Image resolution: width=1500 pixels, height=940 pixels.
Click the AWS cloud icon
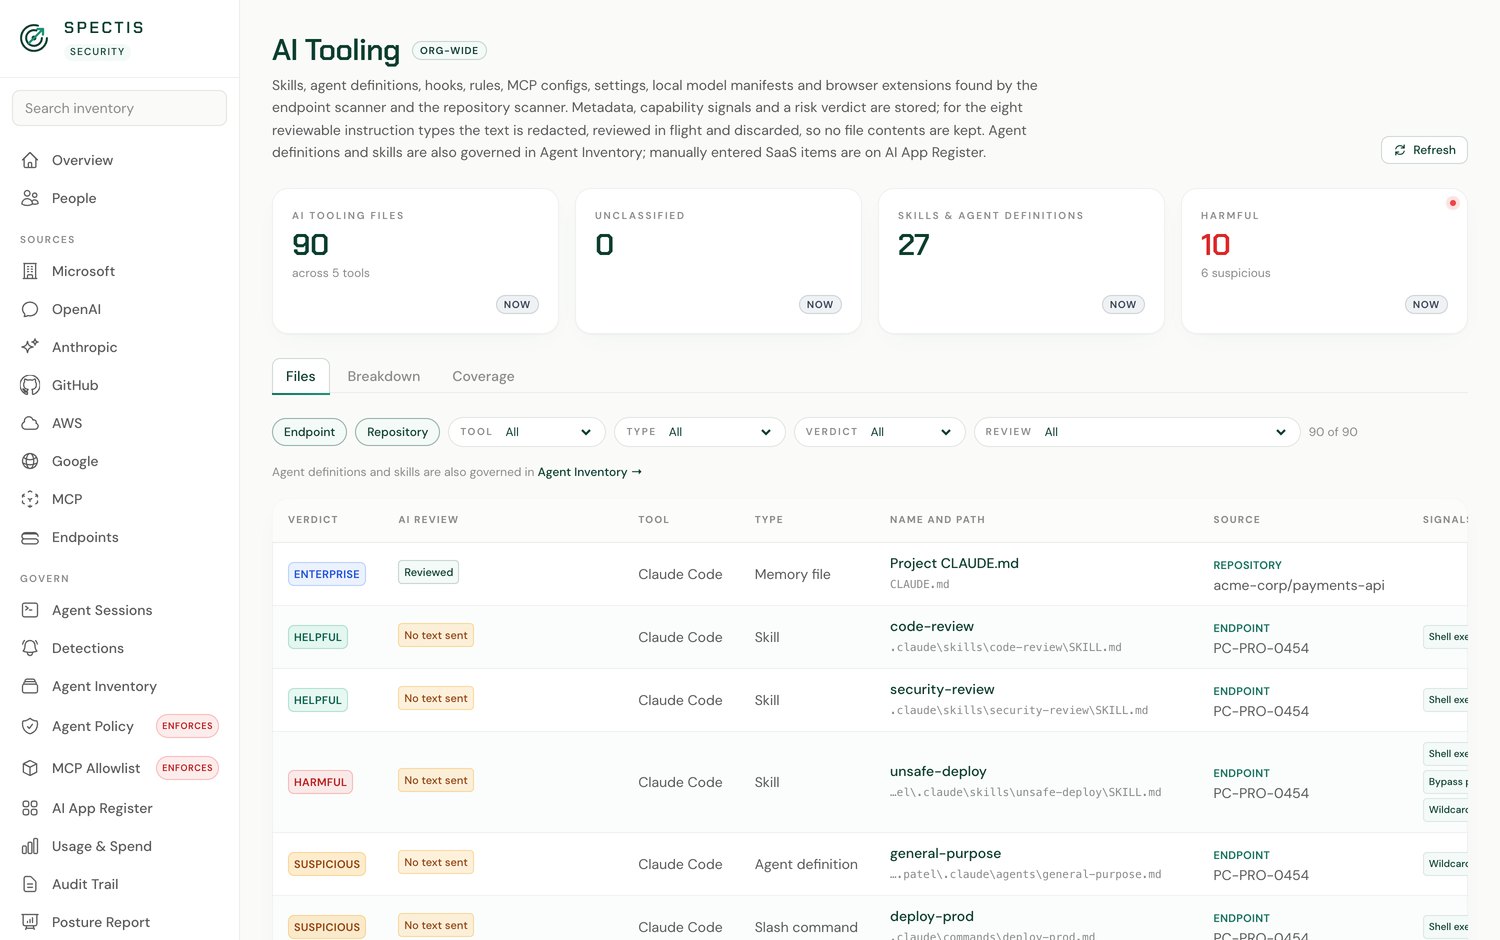tap(30, 423)
